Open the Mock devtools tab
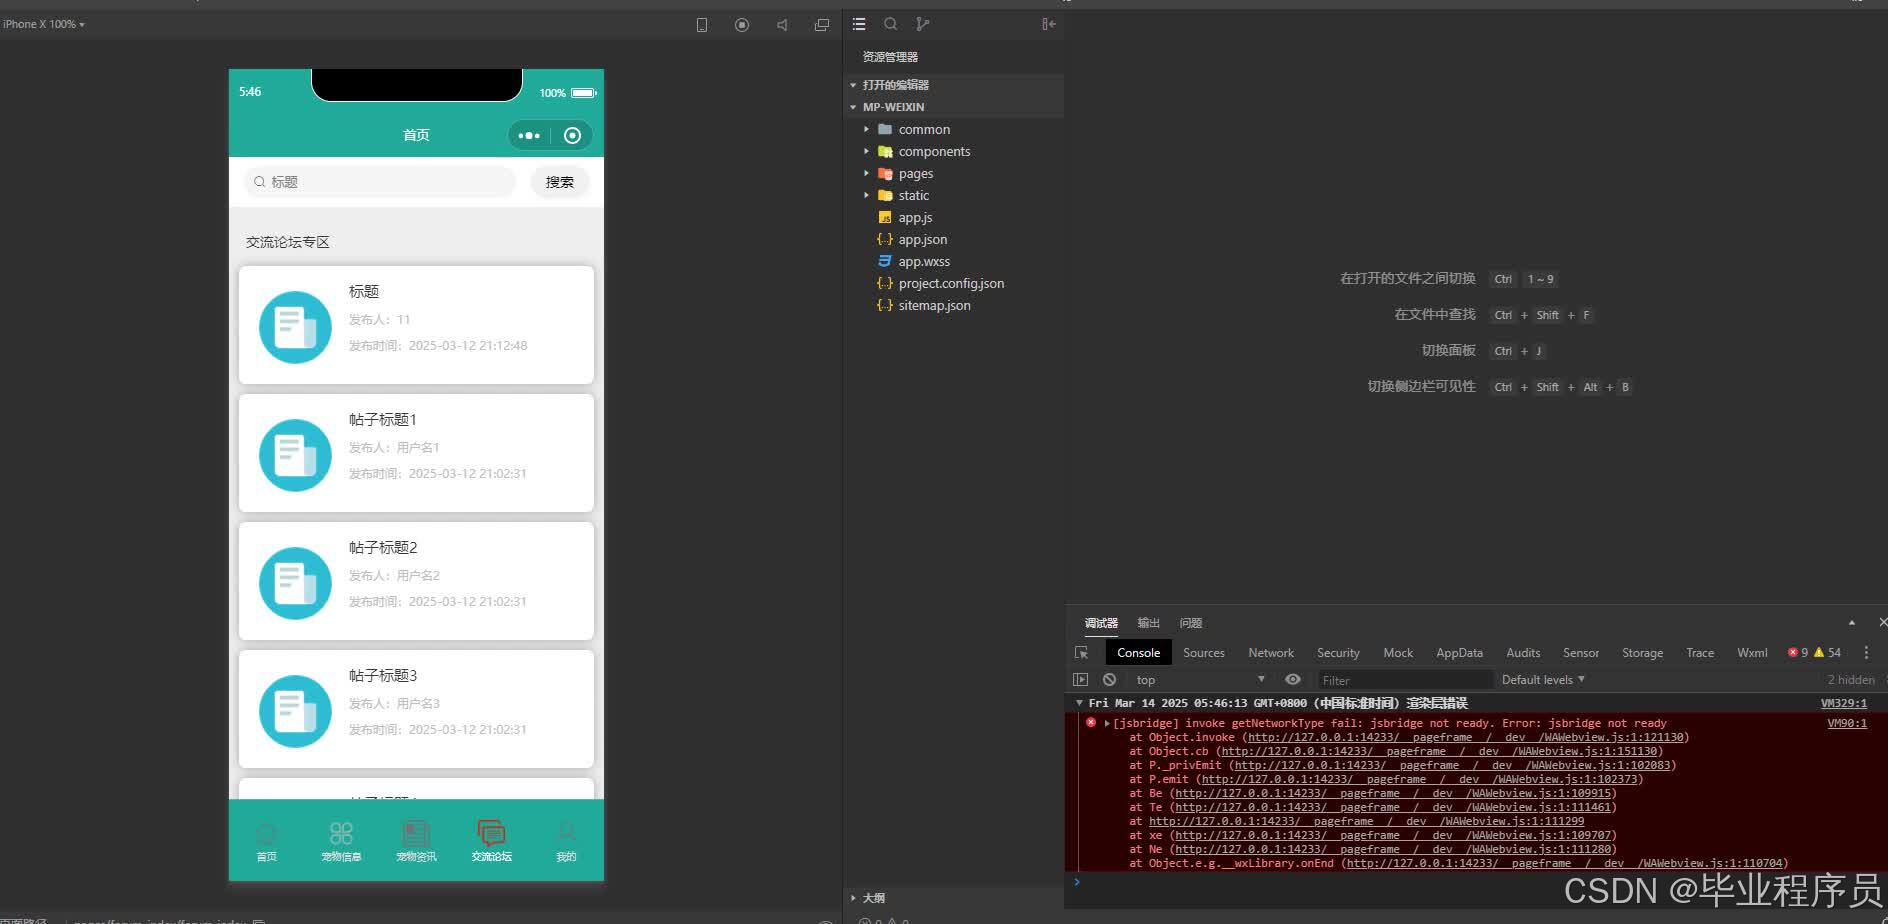 point(1398,652)
